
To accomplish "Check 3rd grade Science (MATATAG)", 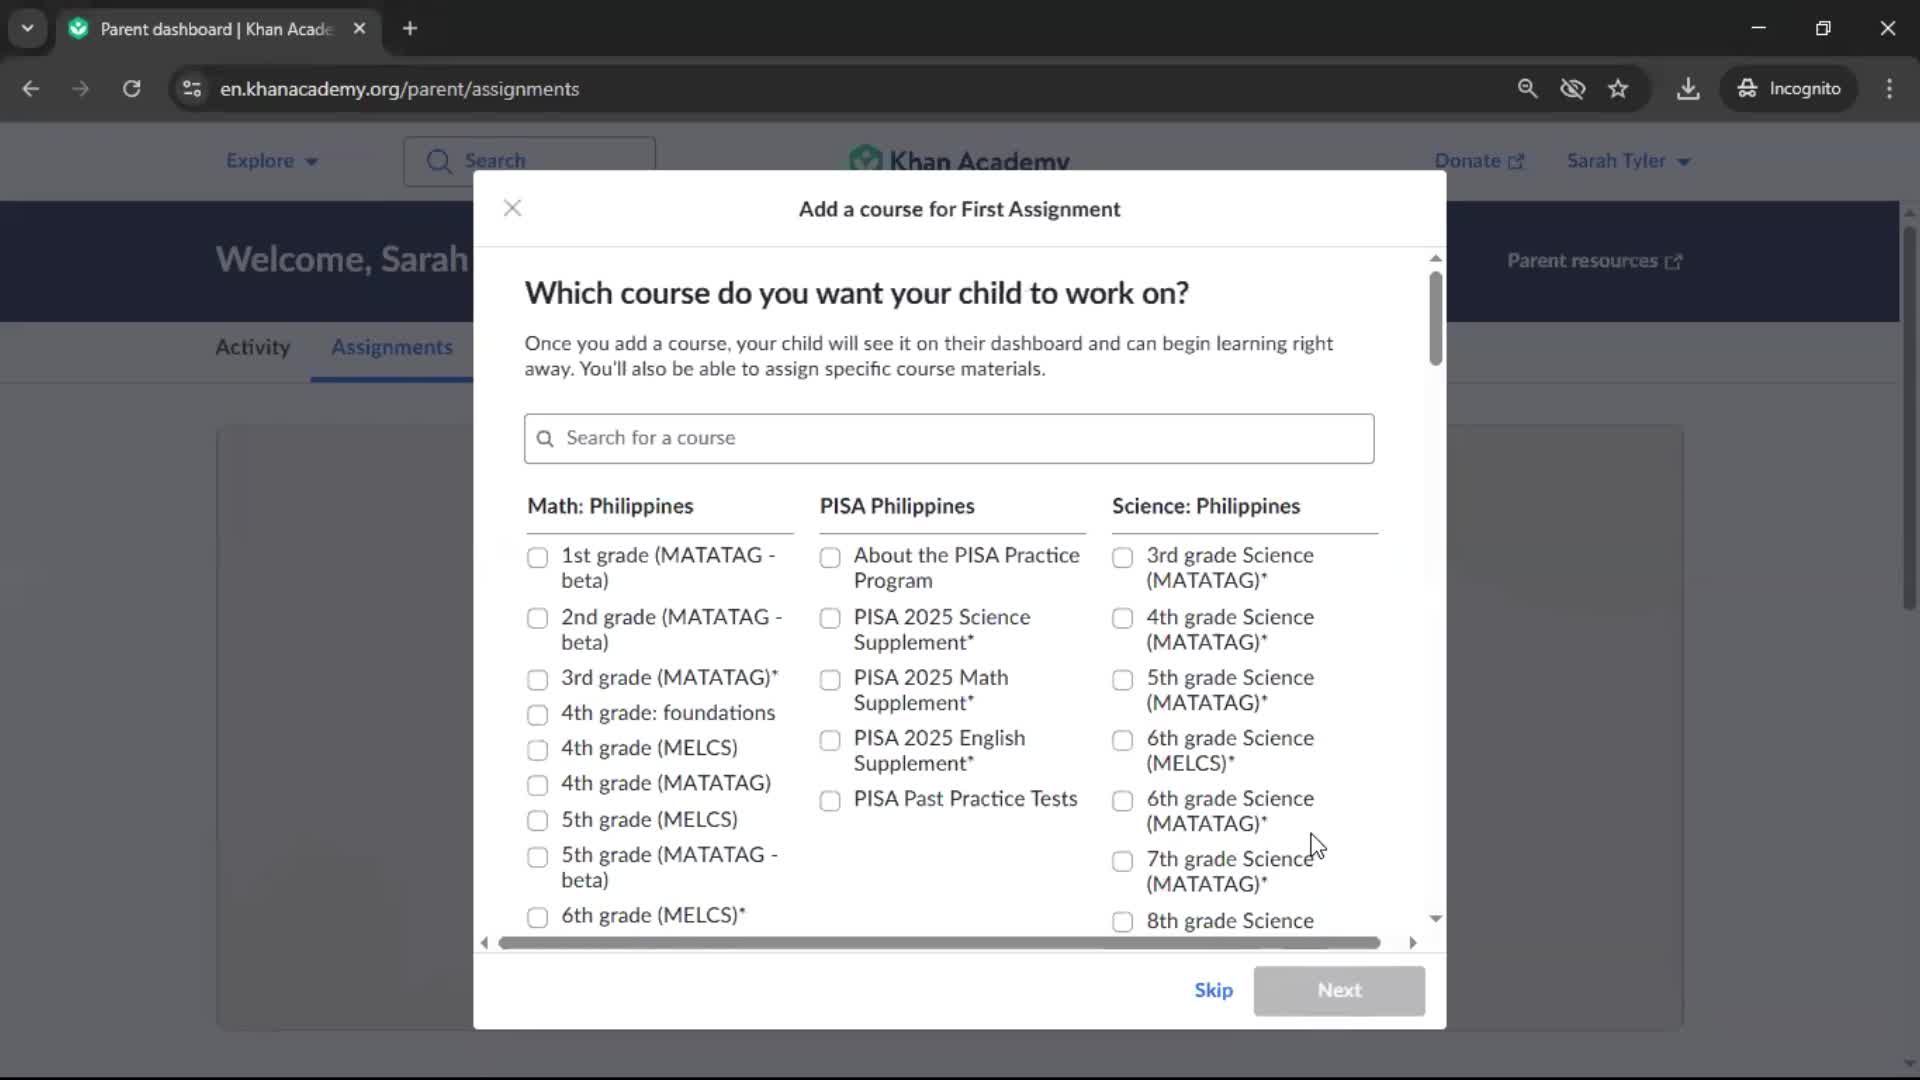I will pos(1122,557).
